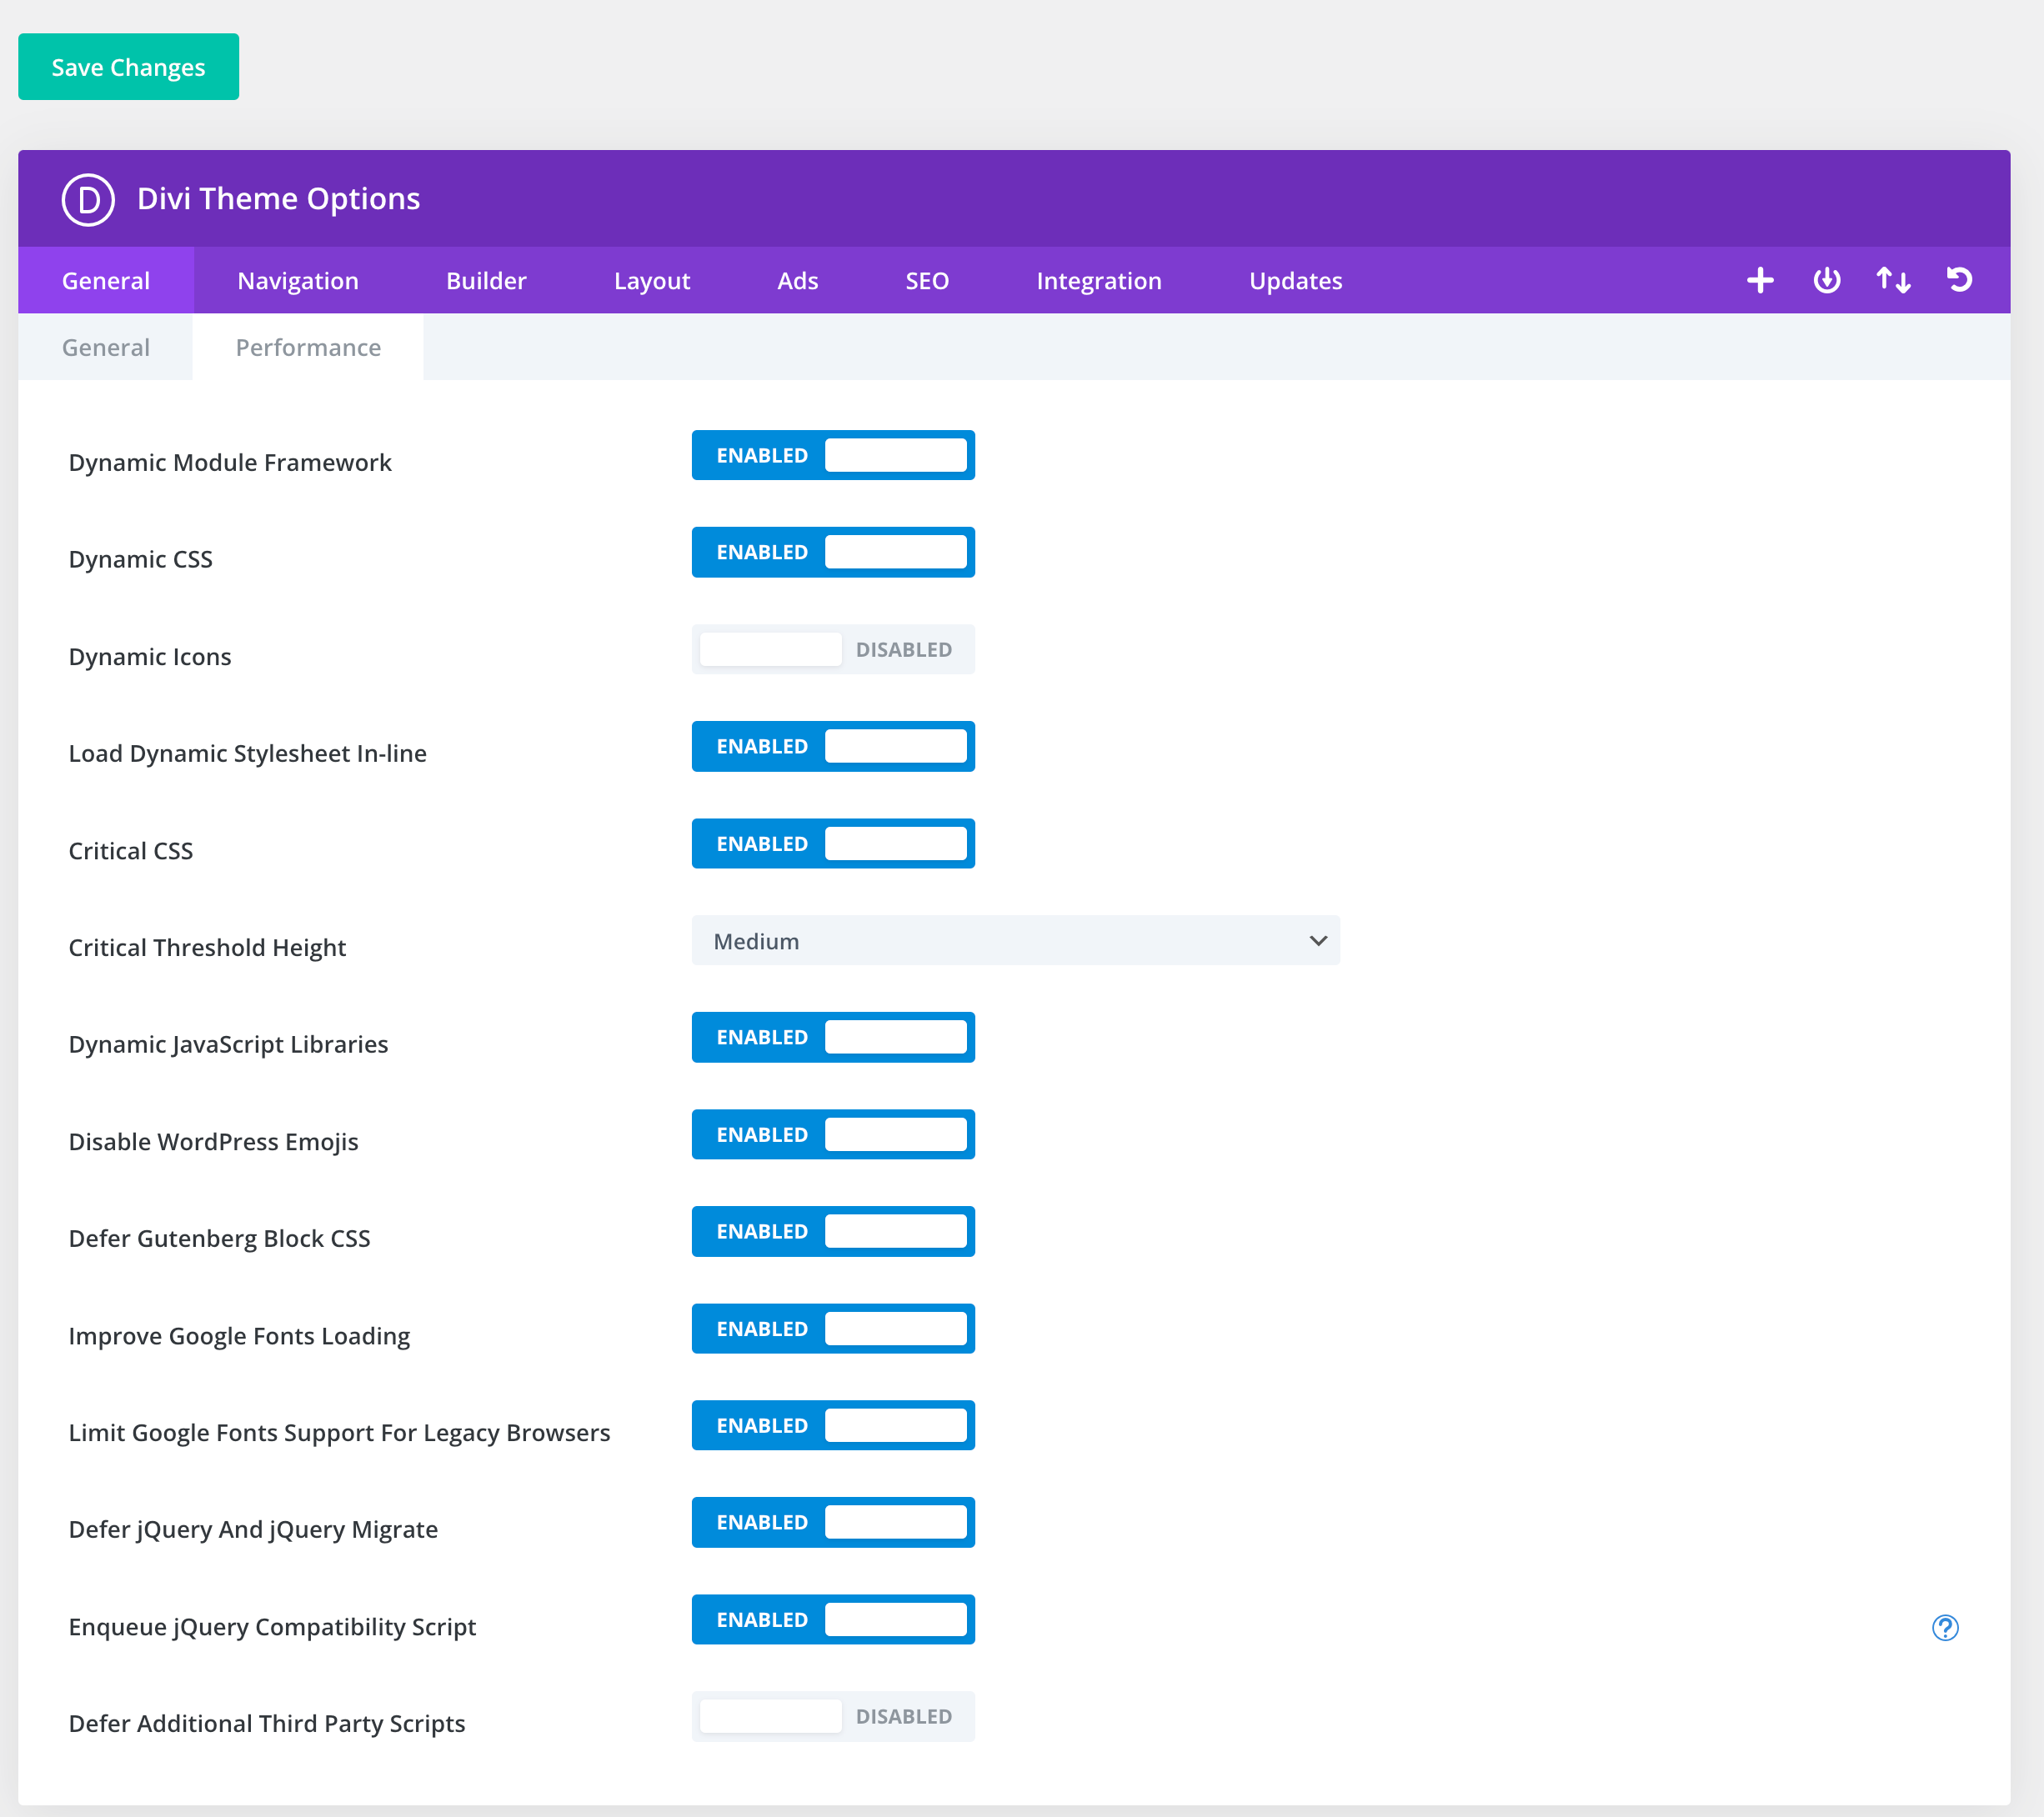The image size is (2044, 1817).
Task: Click the Dynamic Icons label
Action: [150, 656]
